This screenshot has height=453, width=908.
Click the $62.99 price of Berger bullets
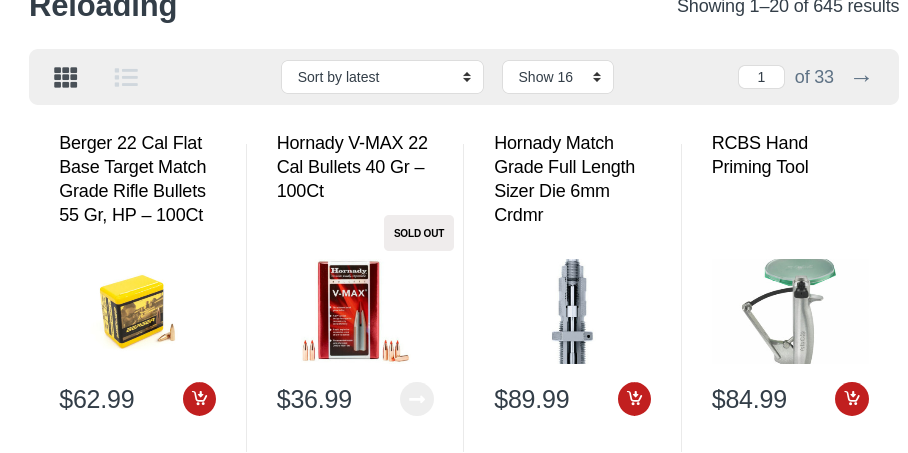pyautogui.click(x=97, y=399)
